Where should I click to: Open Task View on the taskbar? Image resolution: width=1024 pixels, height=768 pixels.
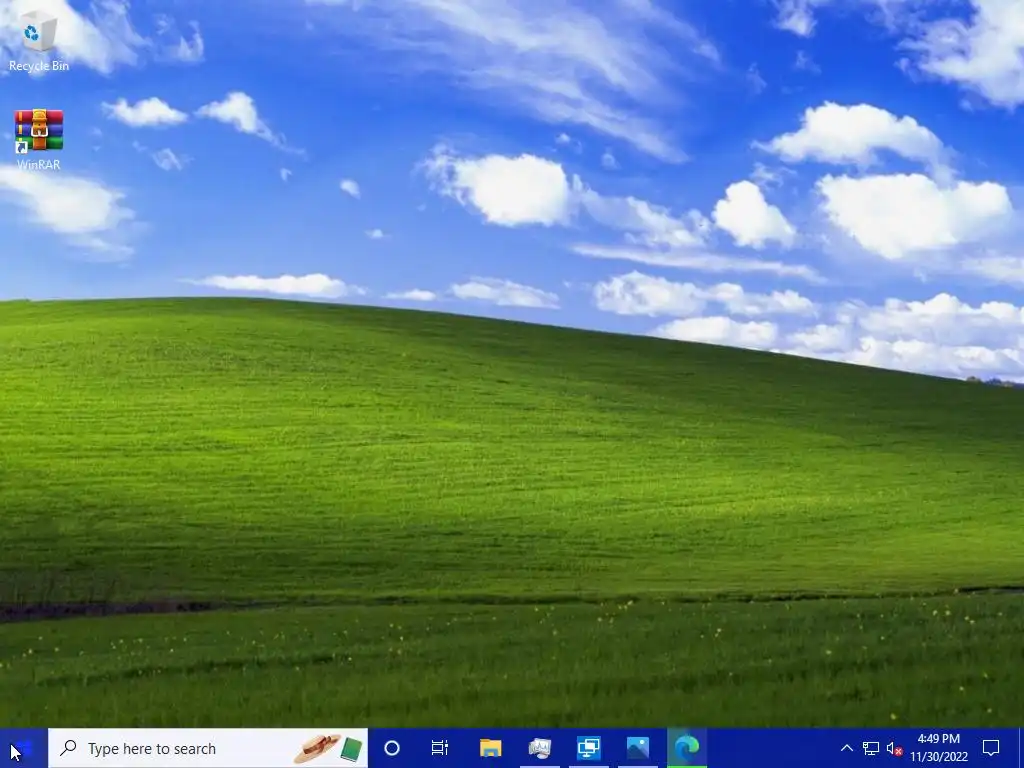(x=440, y=748)
